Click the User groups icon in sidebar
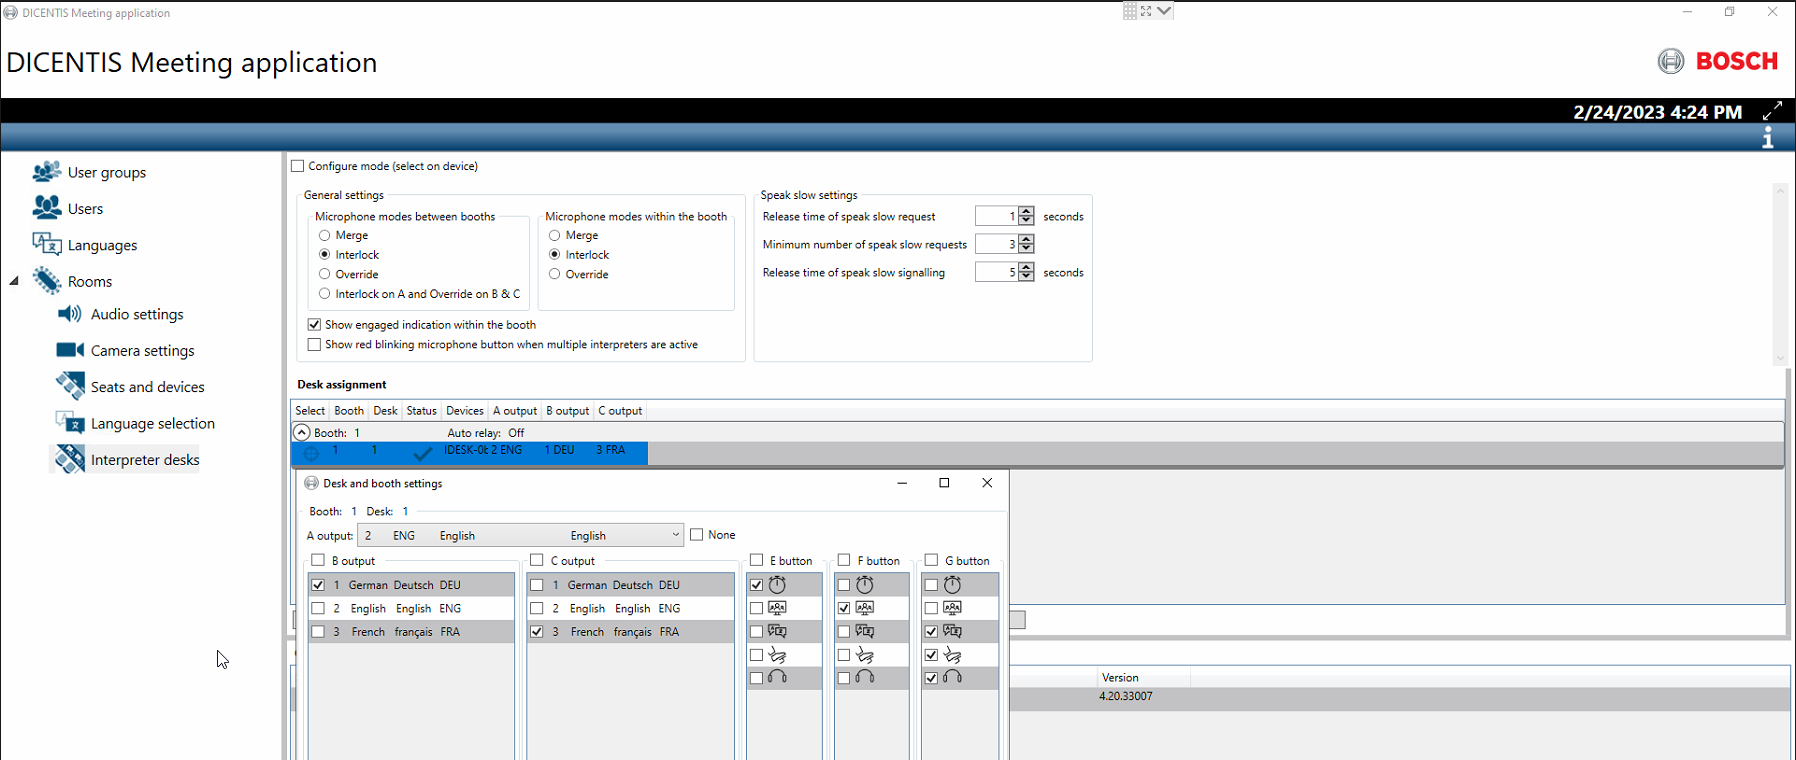Screen dimensions: 1796x760 click(46, 172)
